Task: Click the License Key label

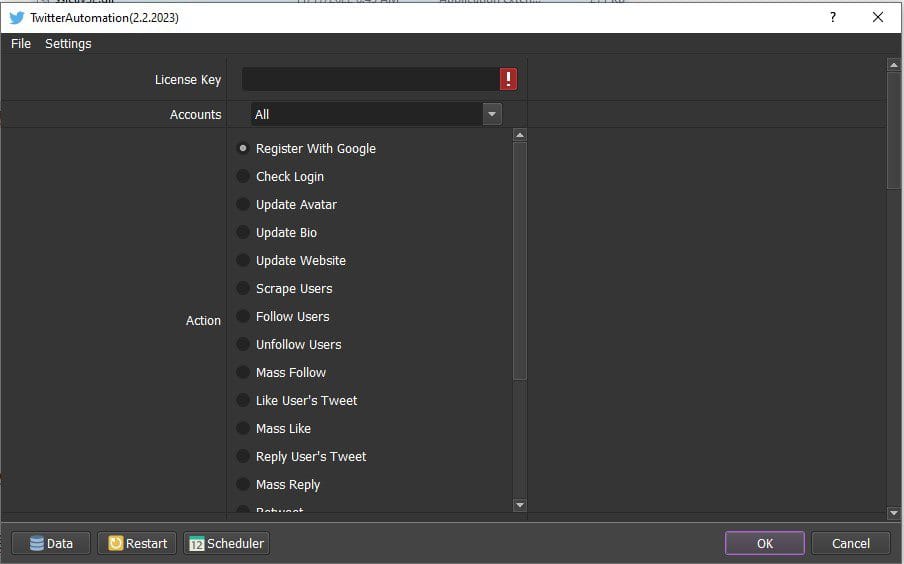Action: [188, 80]
